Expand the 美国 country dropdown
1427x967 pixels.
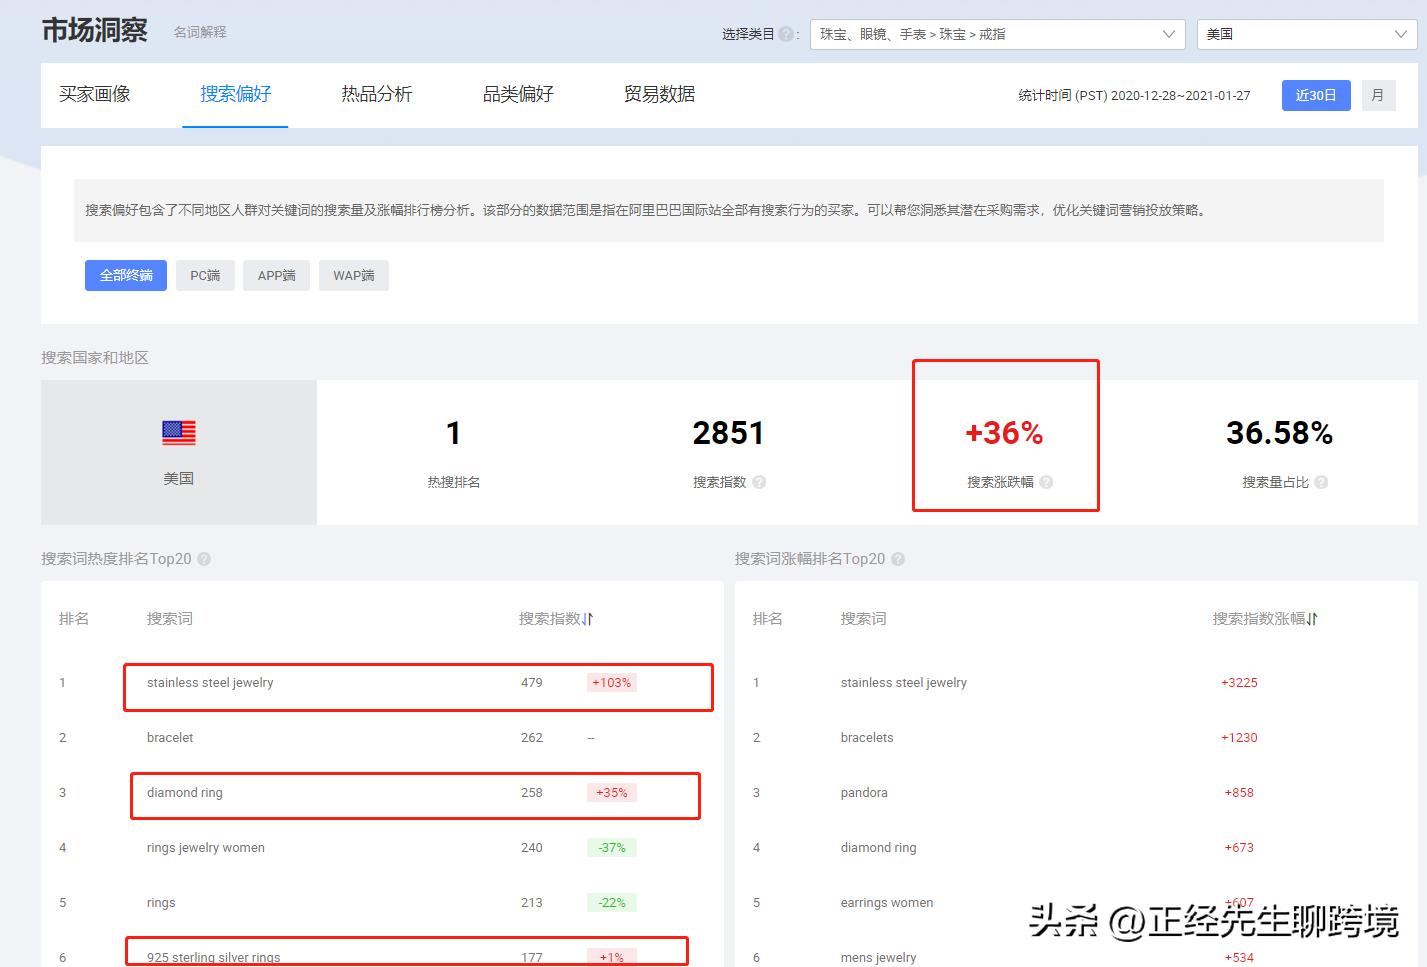[x=1306, y=34]
